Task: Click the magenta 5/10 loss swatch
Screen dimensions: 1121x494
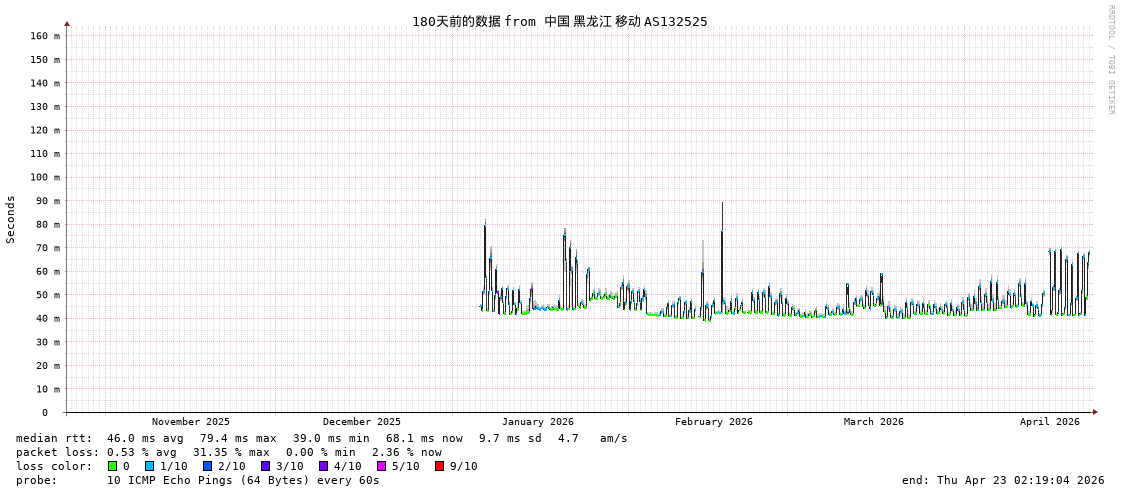Action: [381, 466]
